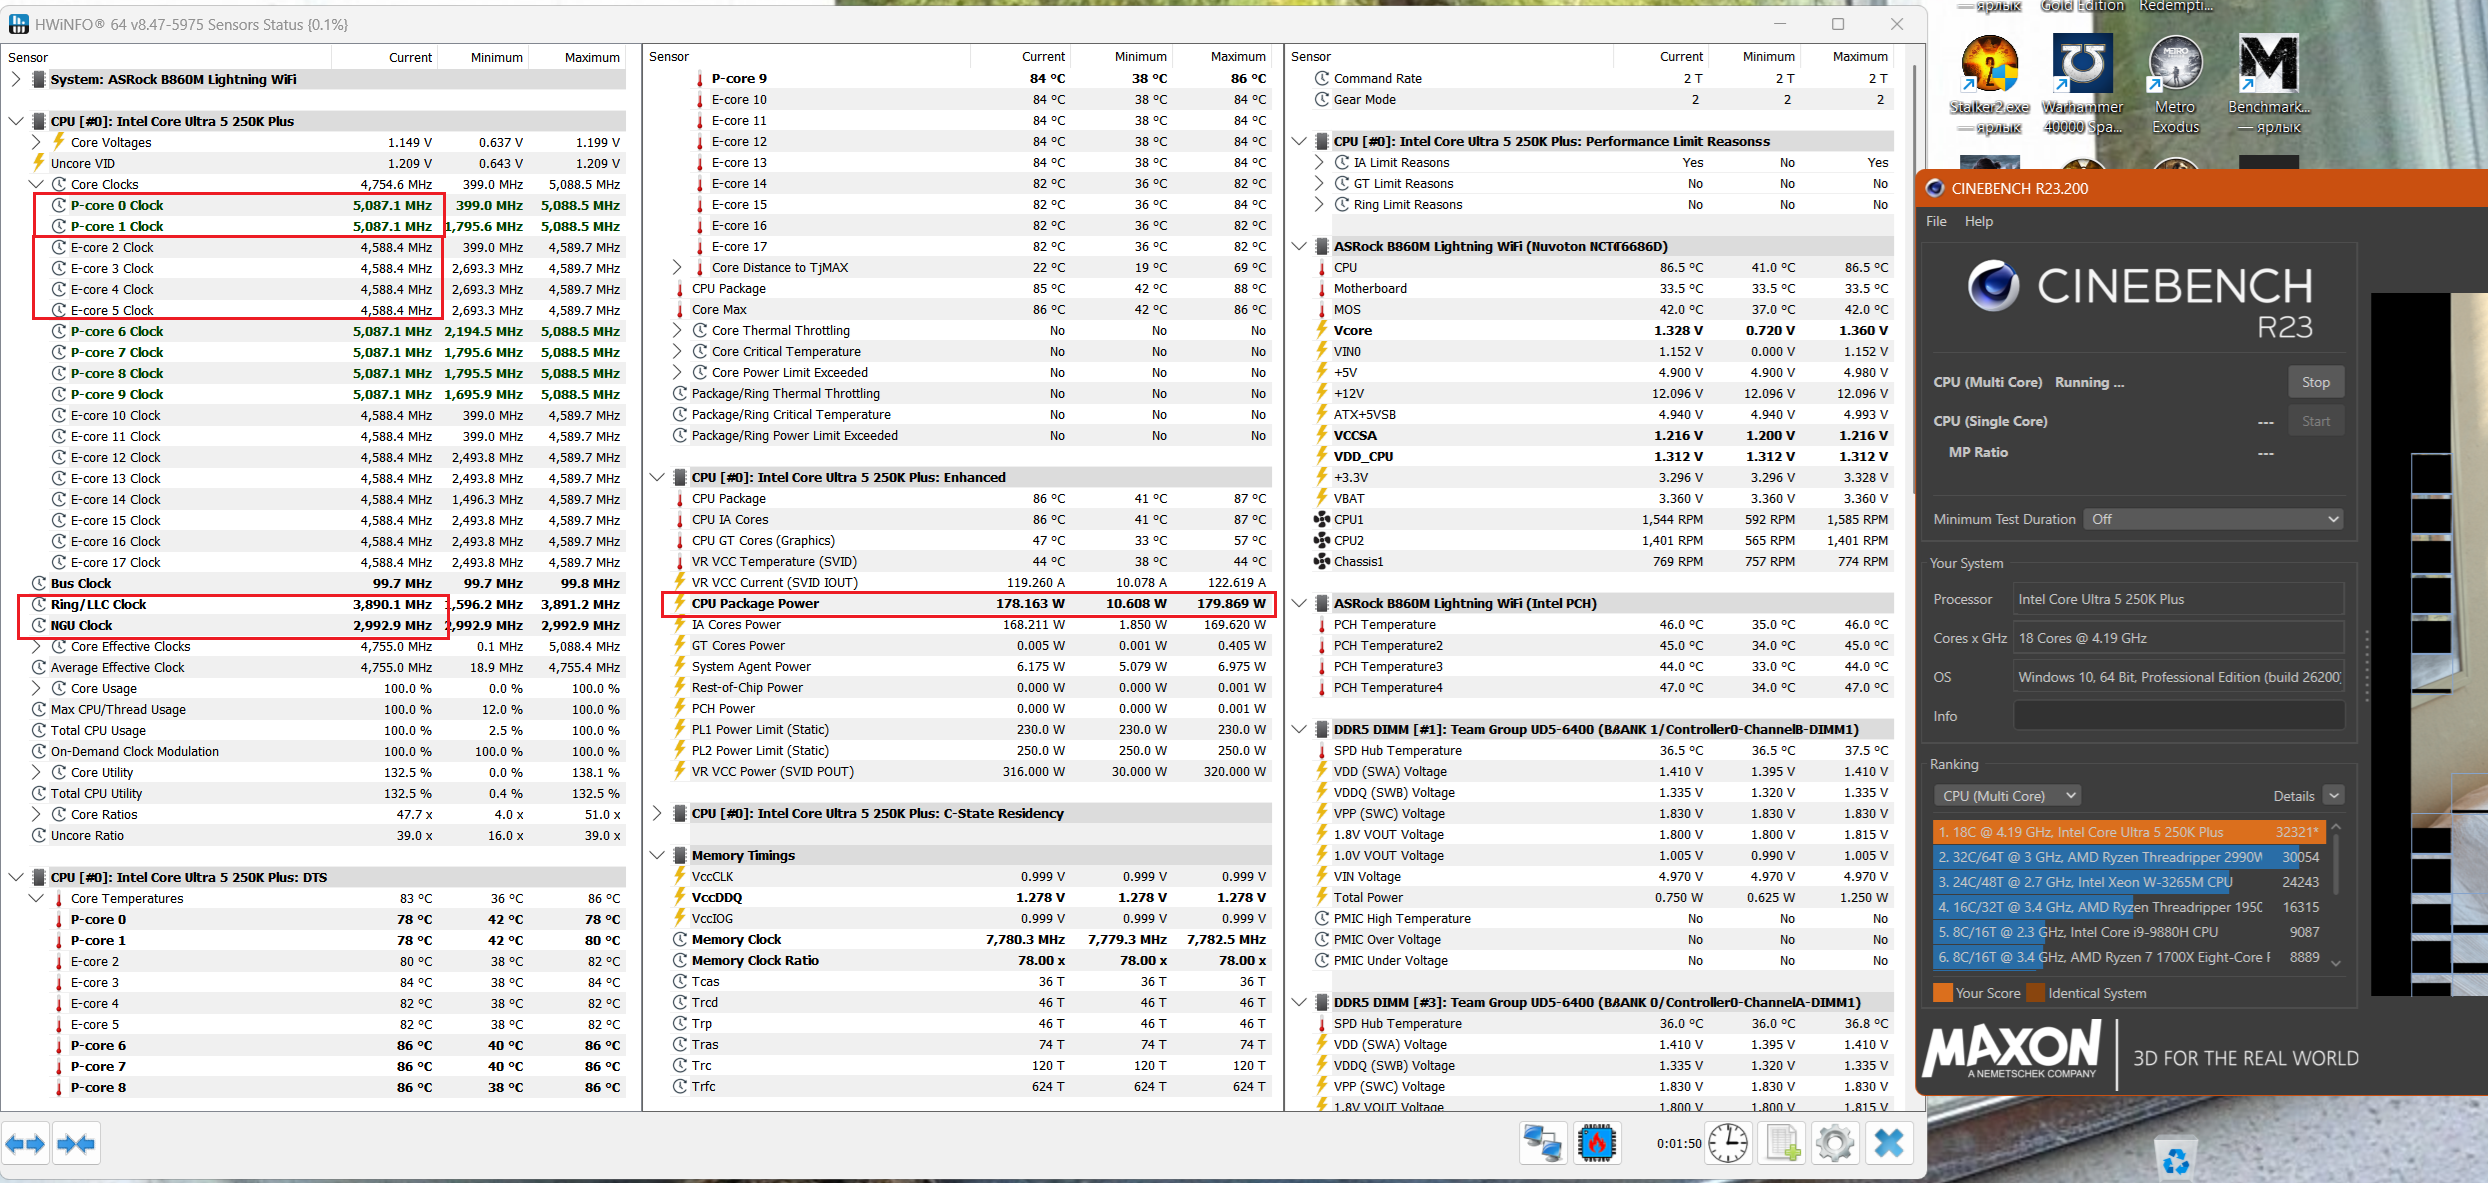Expand the Core Voltages tree node
Screen dimensions: 2488x1183
pyautogui.click(x=37, y=143)
